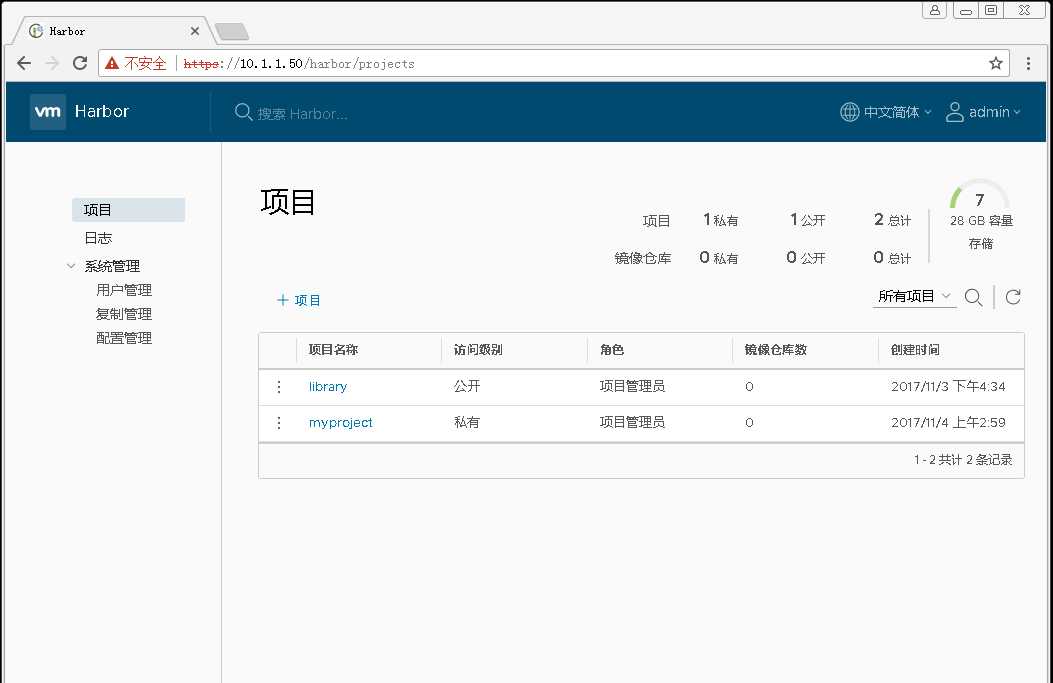Click the 项目 page heading
Screen dimensions: 1053x683
tap(288, 202)
